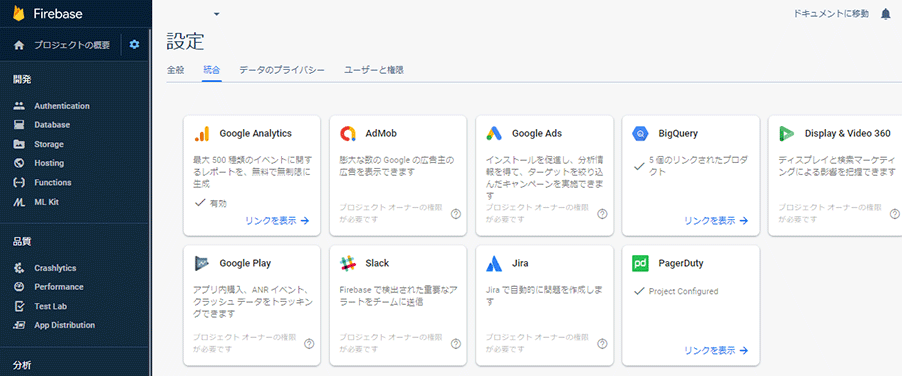Viewport: 902px width, 376px height.
Task: Click the Test Lab checklist icon
Action: point(19,306)
